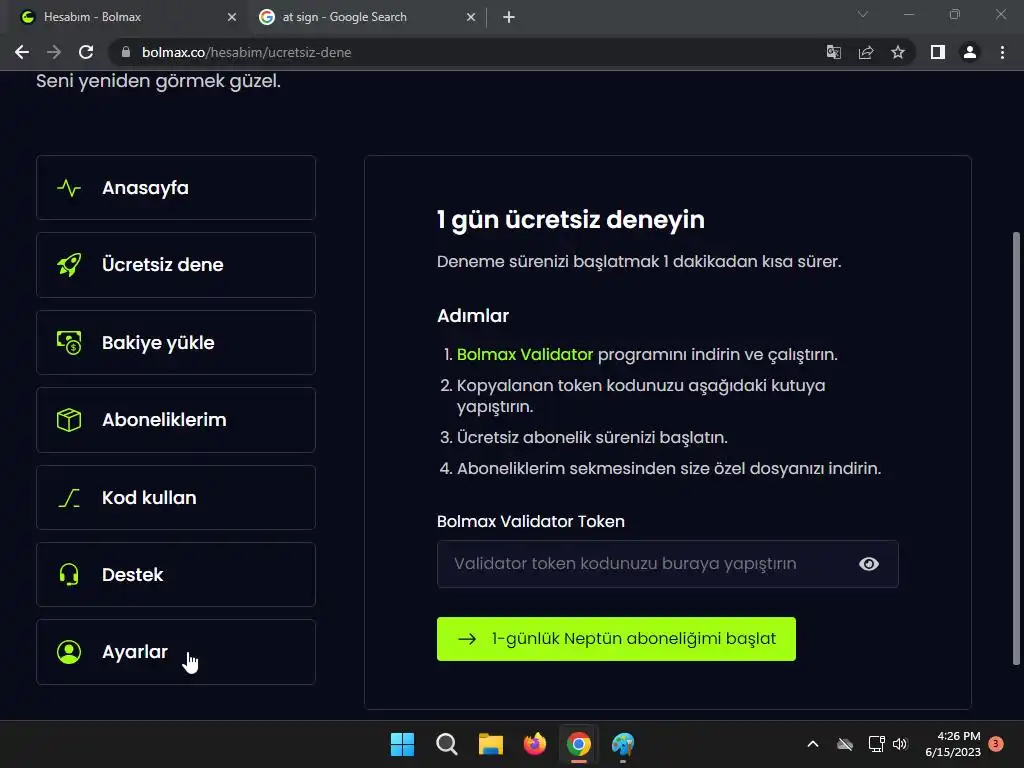1024x768 pixels.
Task: Toggle token visibility eye icon
Action: [869, 564]
